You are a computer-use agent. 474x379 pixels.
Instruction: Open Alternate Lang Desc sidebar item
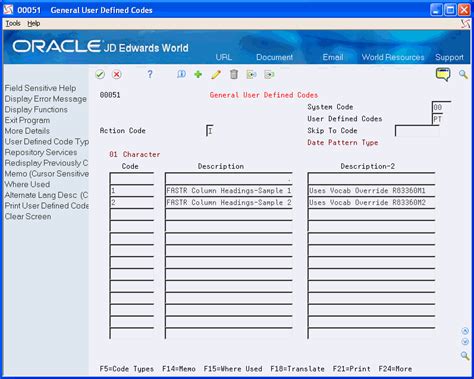click(46, 195)
